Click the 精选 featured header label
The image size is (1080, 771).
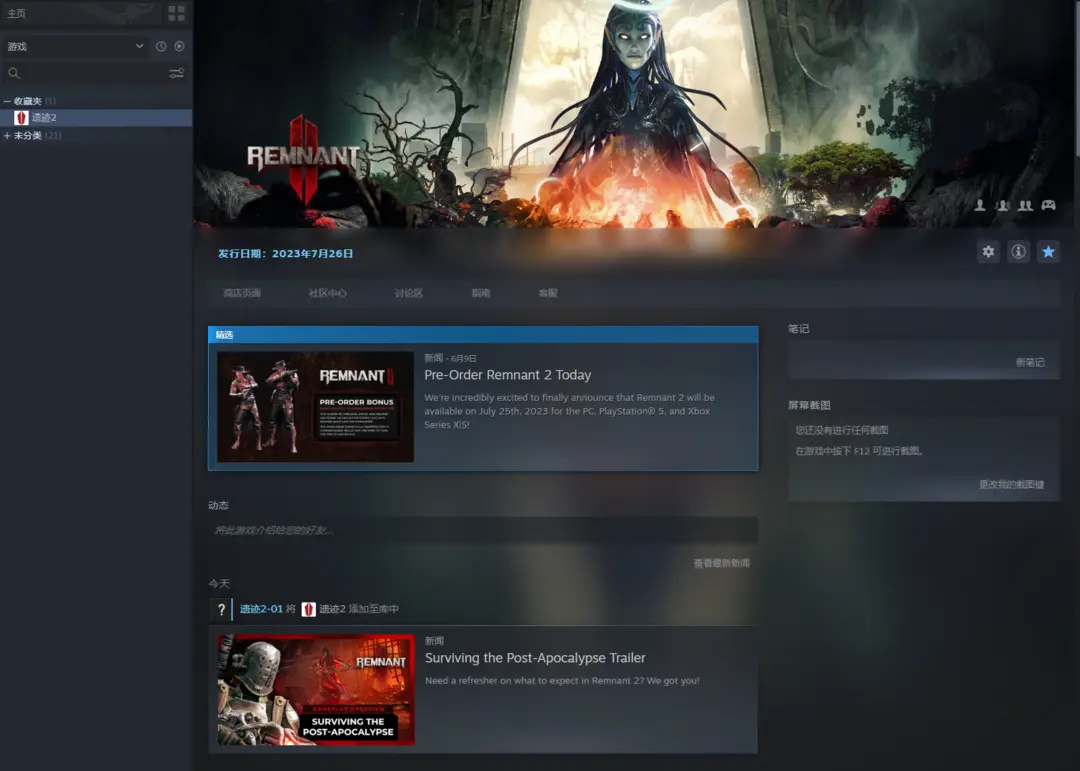pyautogui.click(x=225, y=335)
